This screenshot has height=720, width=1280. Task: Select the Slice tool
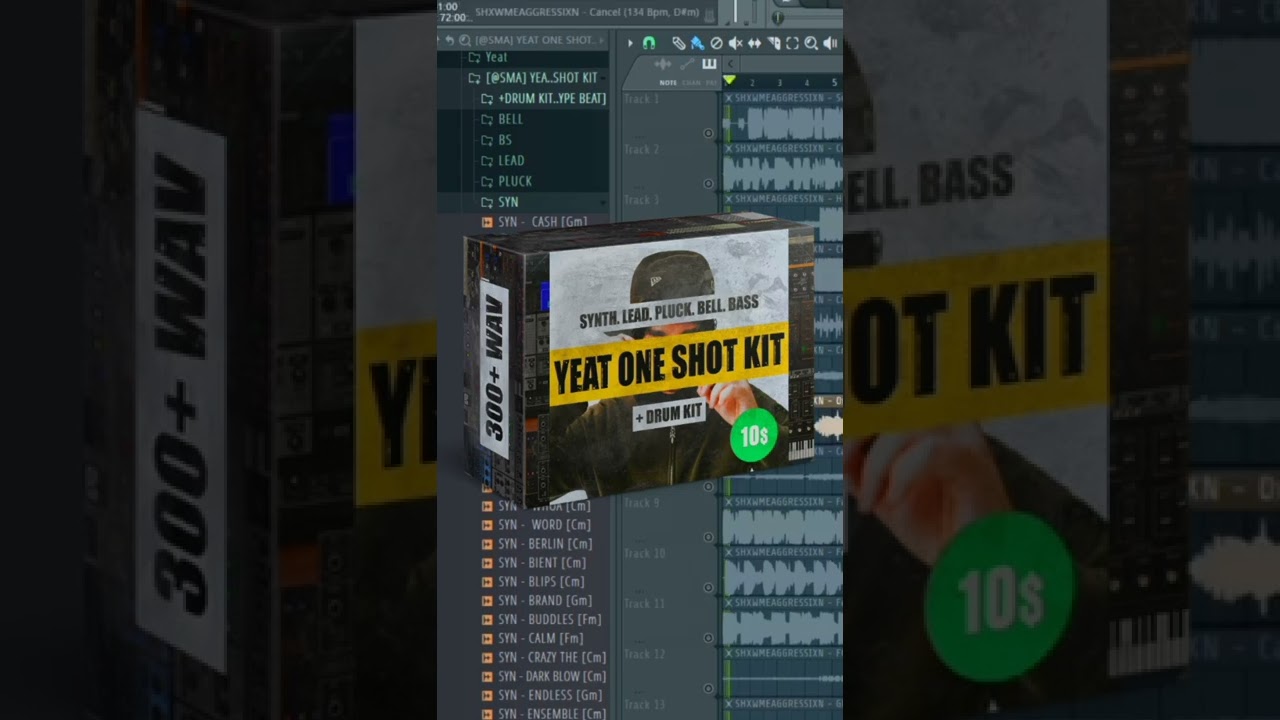point(774,43)
